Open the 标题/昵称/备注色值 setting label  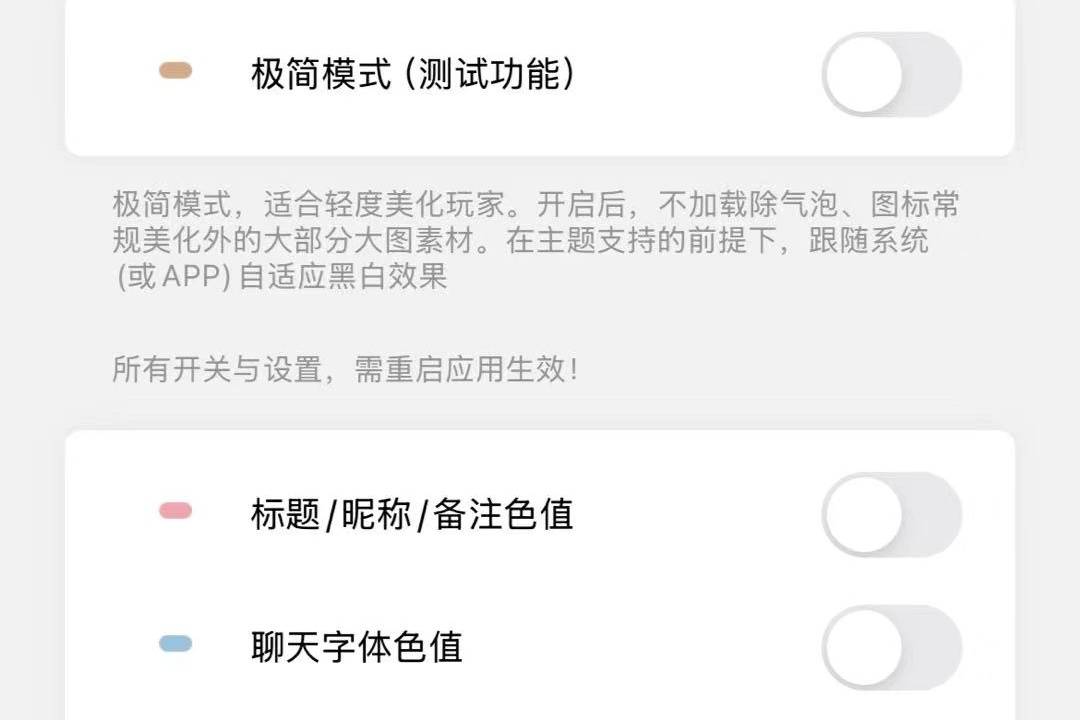412,515
